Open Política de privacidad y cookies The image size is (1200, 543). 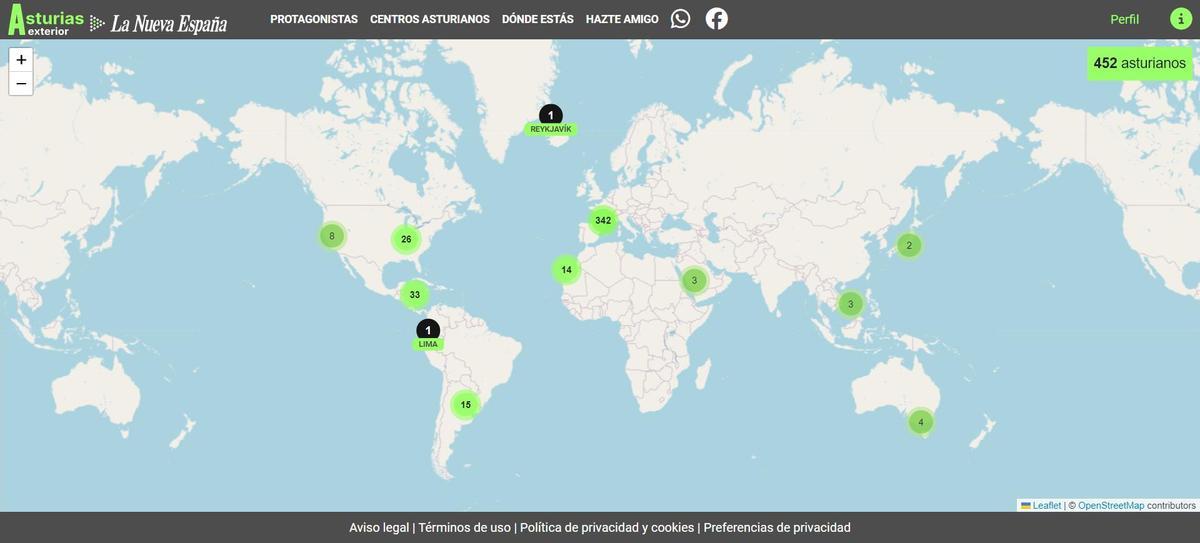[x=606, y=527]
